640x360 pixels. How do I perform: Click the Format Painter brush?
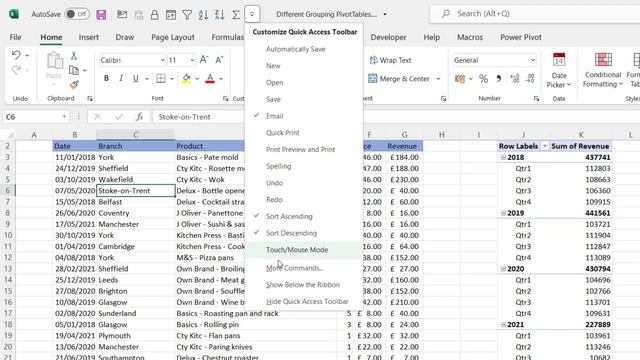coord(74,84)
